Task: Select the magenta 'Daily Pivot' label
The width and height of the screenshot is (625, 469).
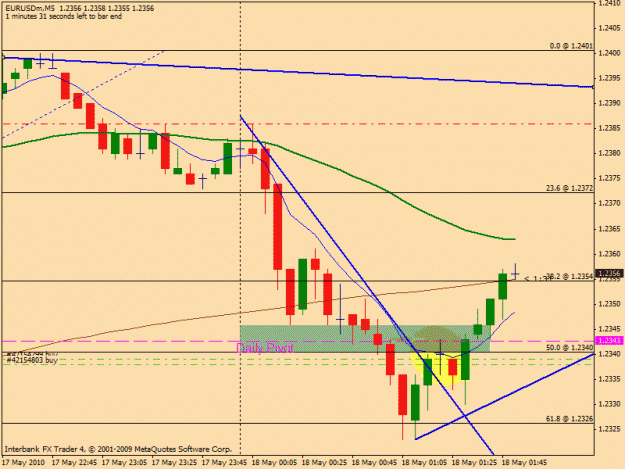Action: pyautogui.click(x=265, y=348)
